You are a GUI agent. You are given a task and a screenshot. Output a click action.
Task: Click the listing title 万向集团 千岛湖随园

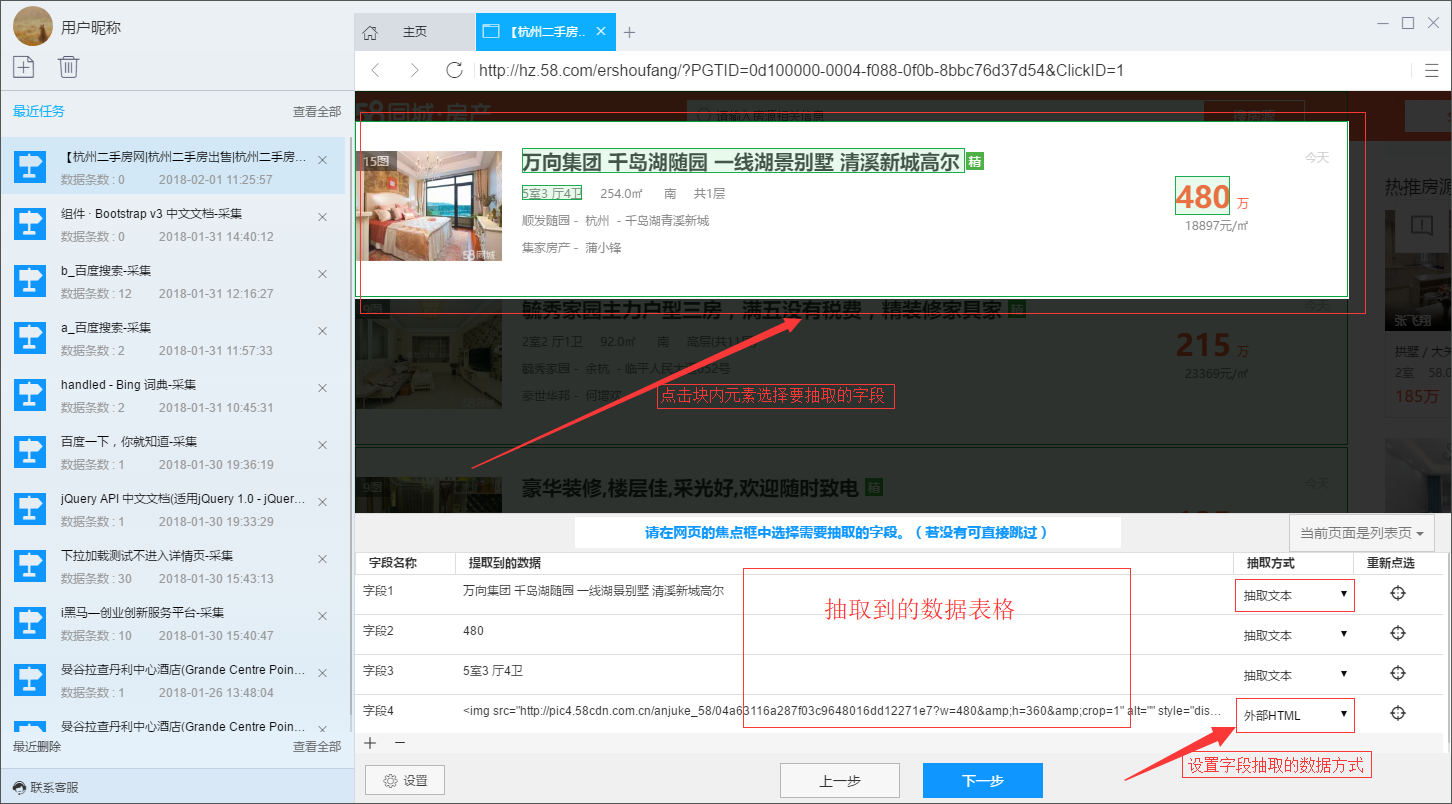(x=742, y=161)
